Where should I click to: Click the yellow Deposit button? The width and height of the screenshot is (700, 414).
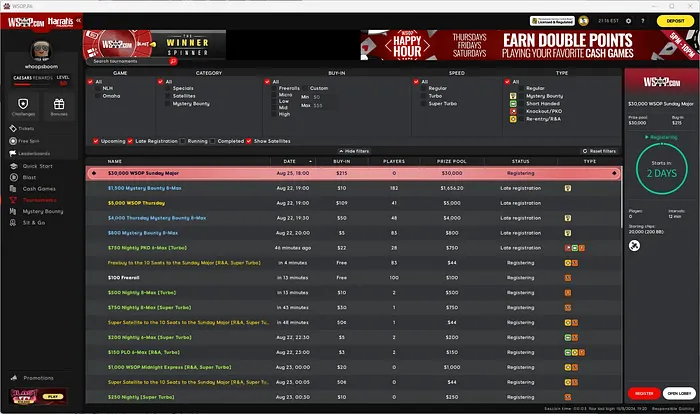pyautogui.click(x=675, y=21)
